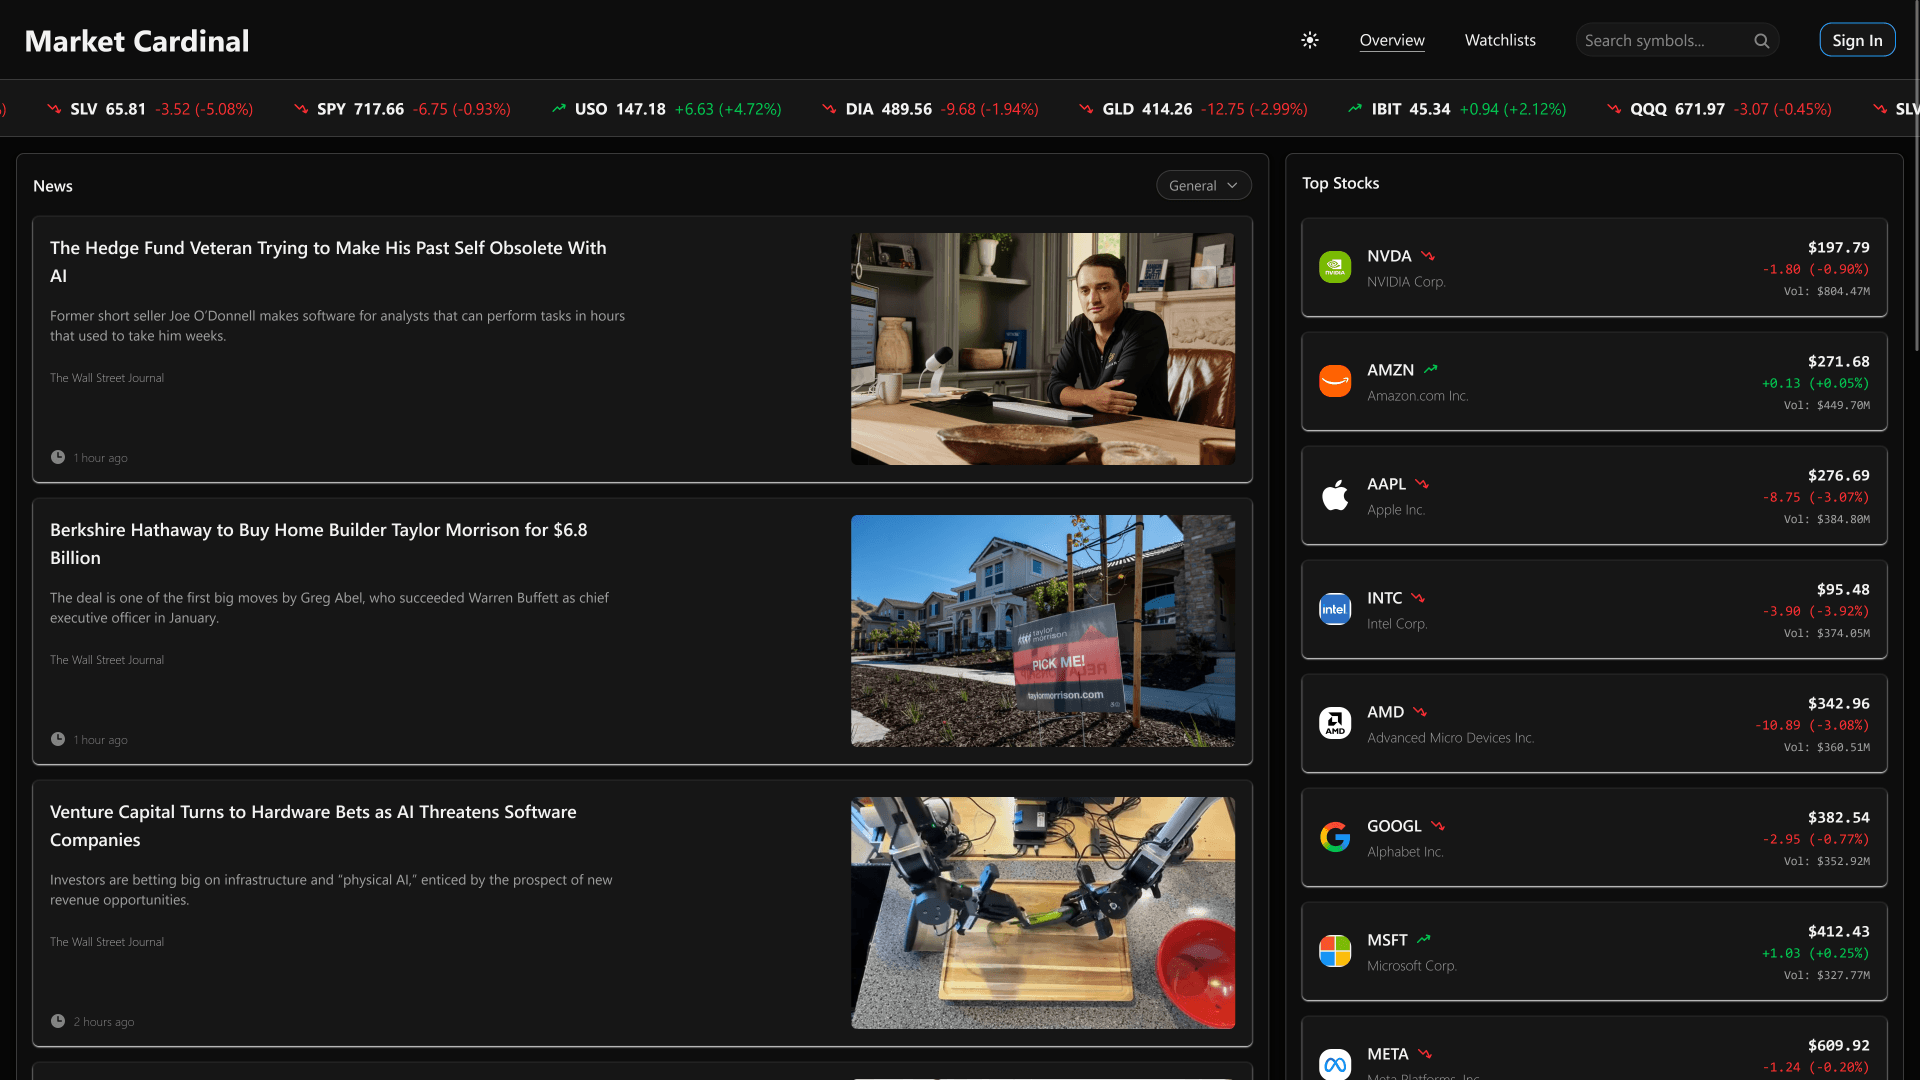Select the AAPL ticker symbol
The width and height of the screenshot is (1920, 1080).
click(x=1386, y=484)
